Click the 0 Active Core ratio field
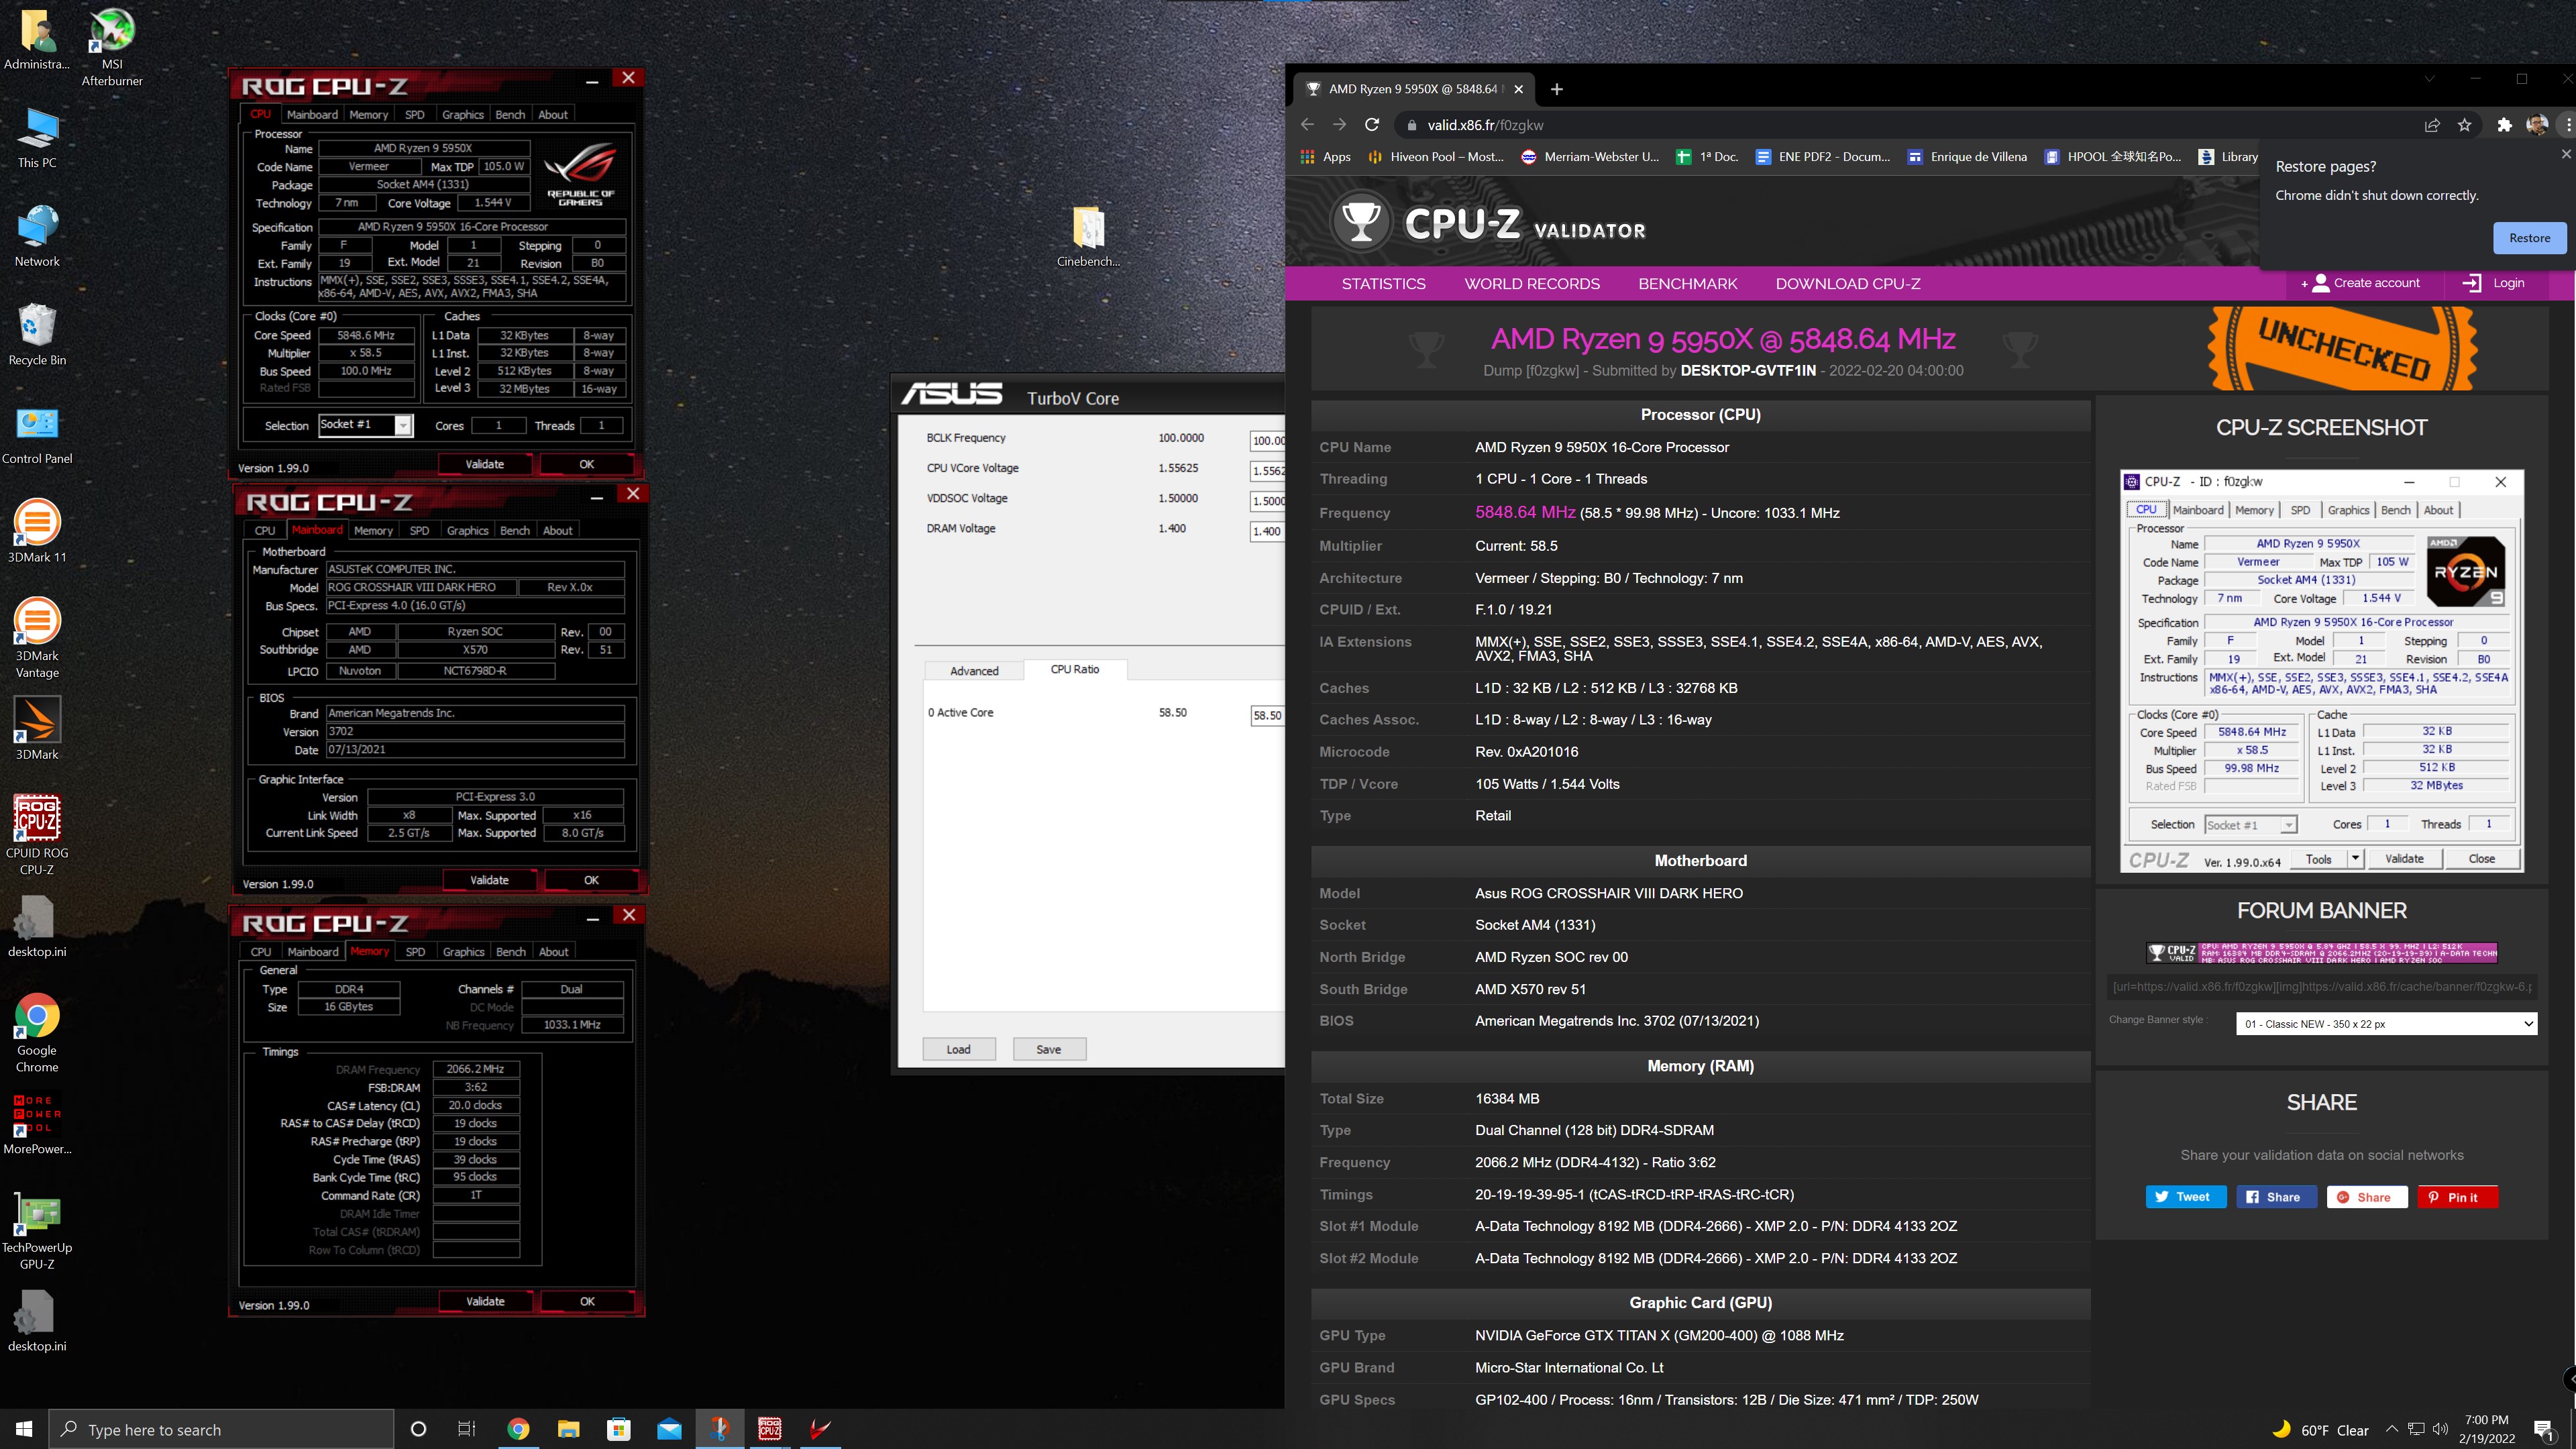The height and width of the screenshot is (1449, 2576). click(x=1267, y=715)
